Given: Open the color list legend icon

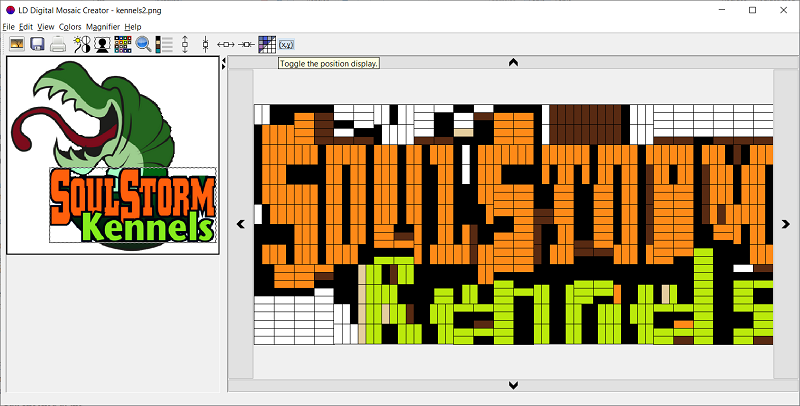Looking at the screenshot, I should click(164, 44).
